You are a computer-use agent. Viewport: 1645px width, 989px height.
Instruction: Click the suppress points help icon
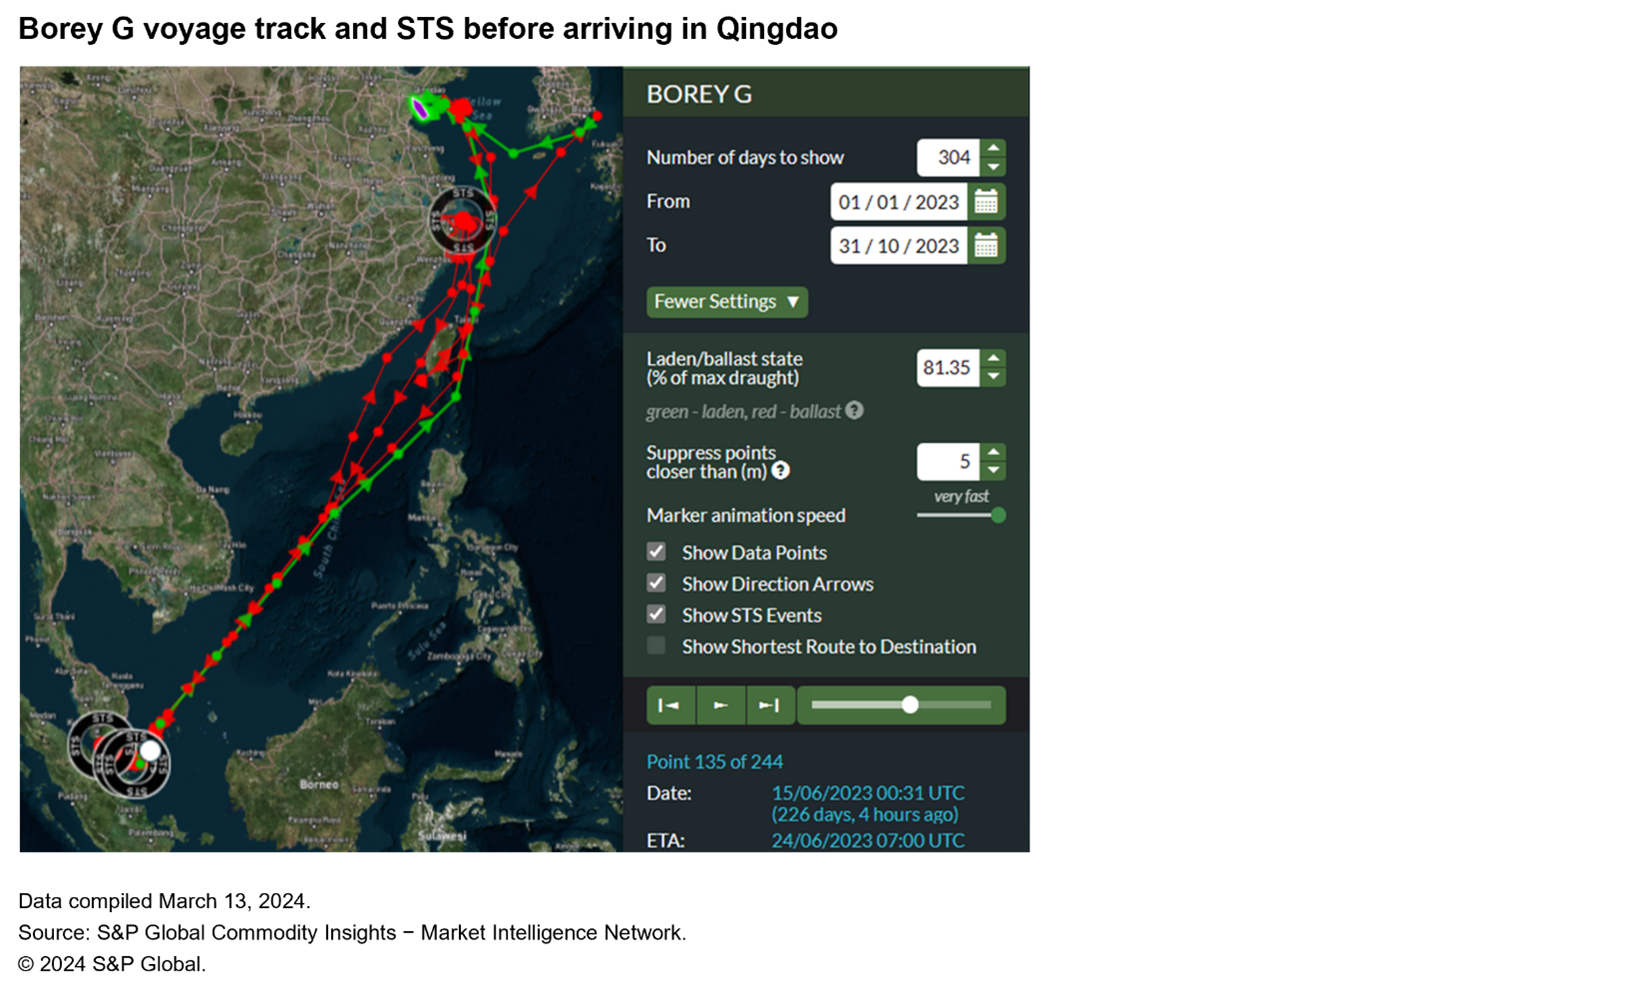pyautogui.click(x=780, y=470)
